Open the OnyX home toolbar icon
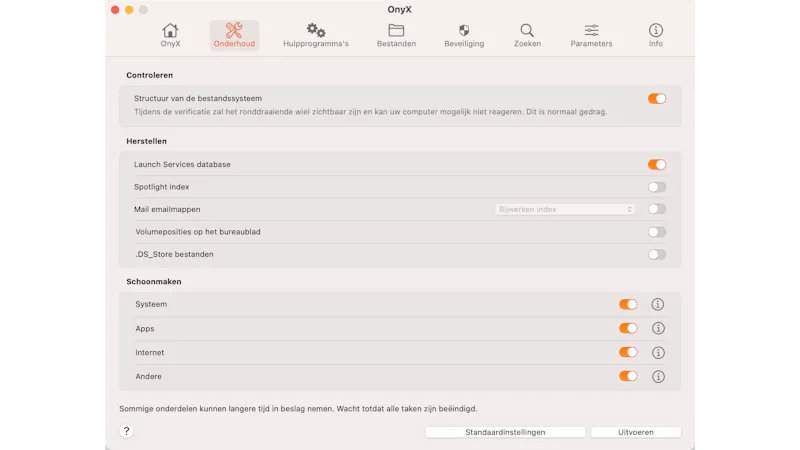800x450 pixels. [170, 31]
